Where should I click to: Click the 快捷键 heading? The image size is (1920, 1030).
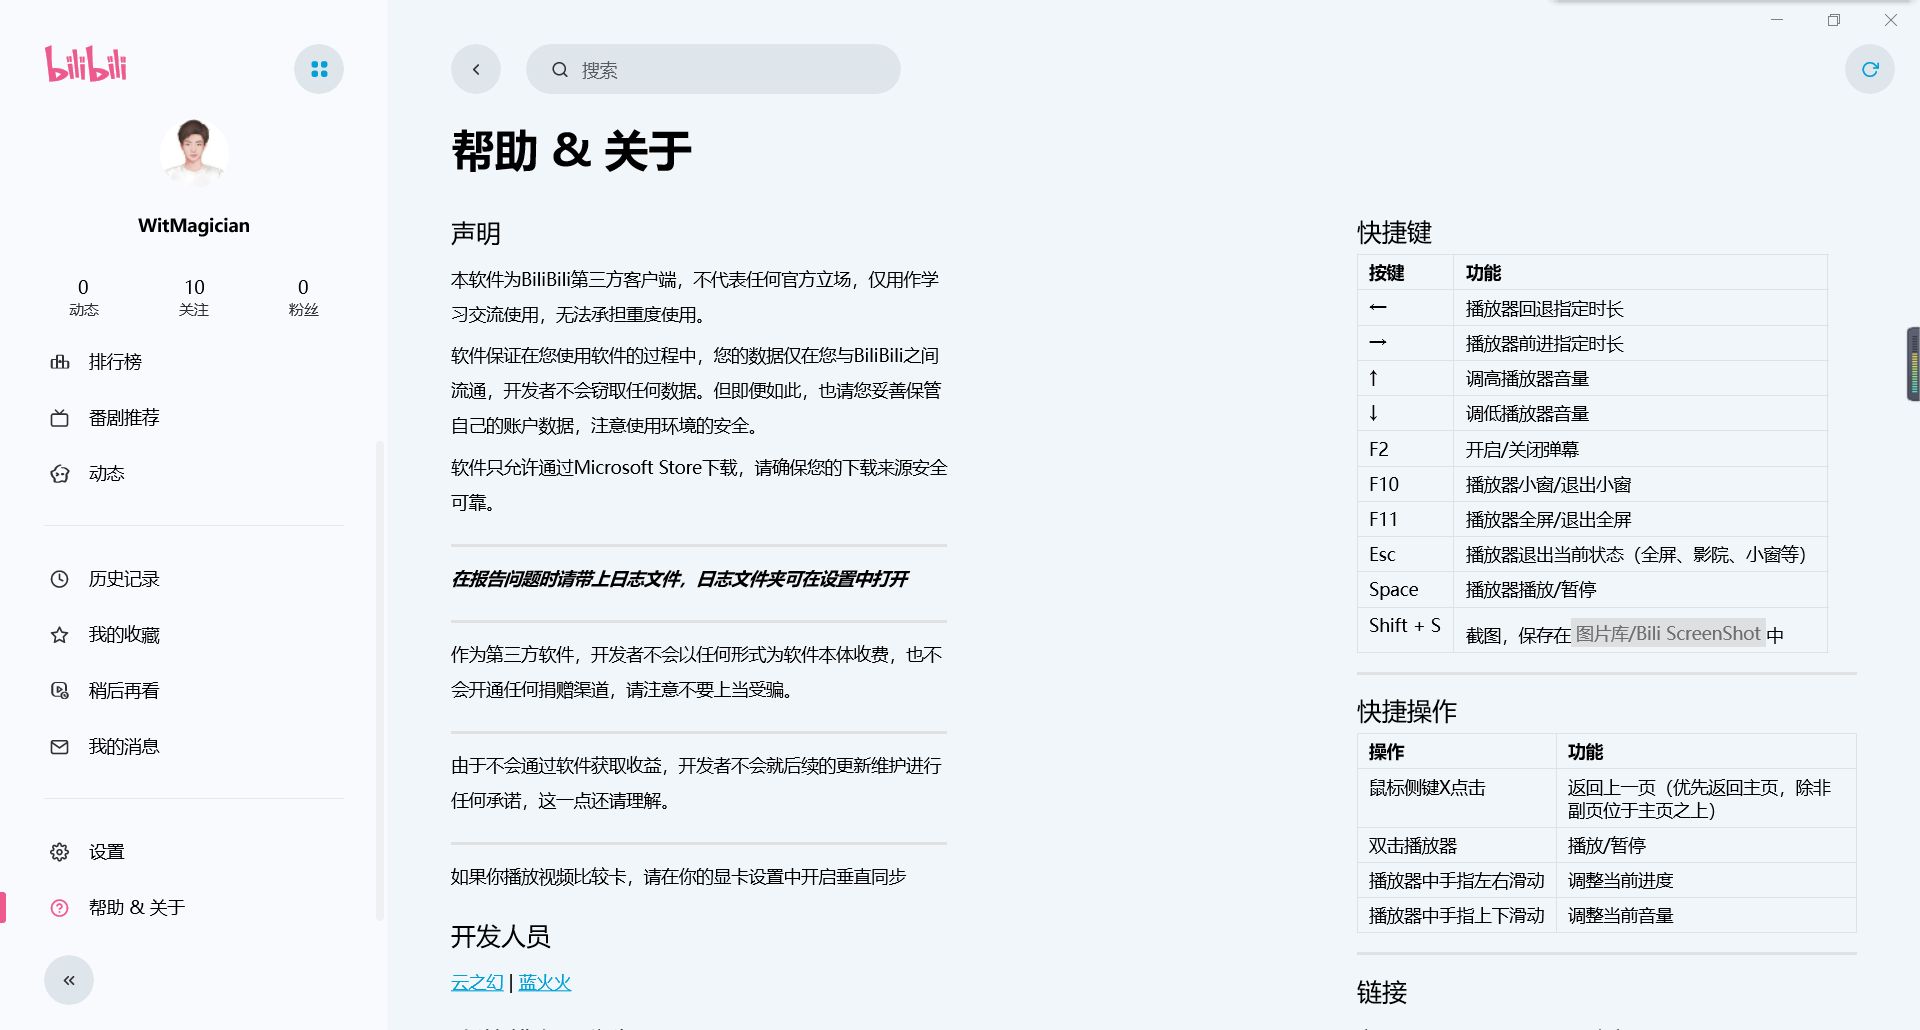pos(1394,233)
